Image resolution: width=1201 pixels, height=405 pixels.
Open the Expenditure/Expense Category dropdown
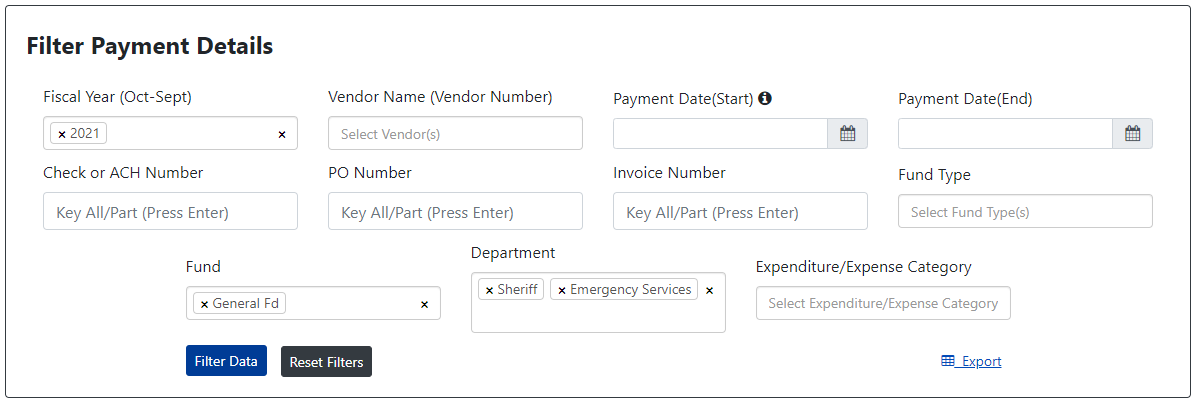883,303
